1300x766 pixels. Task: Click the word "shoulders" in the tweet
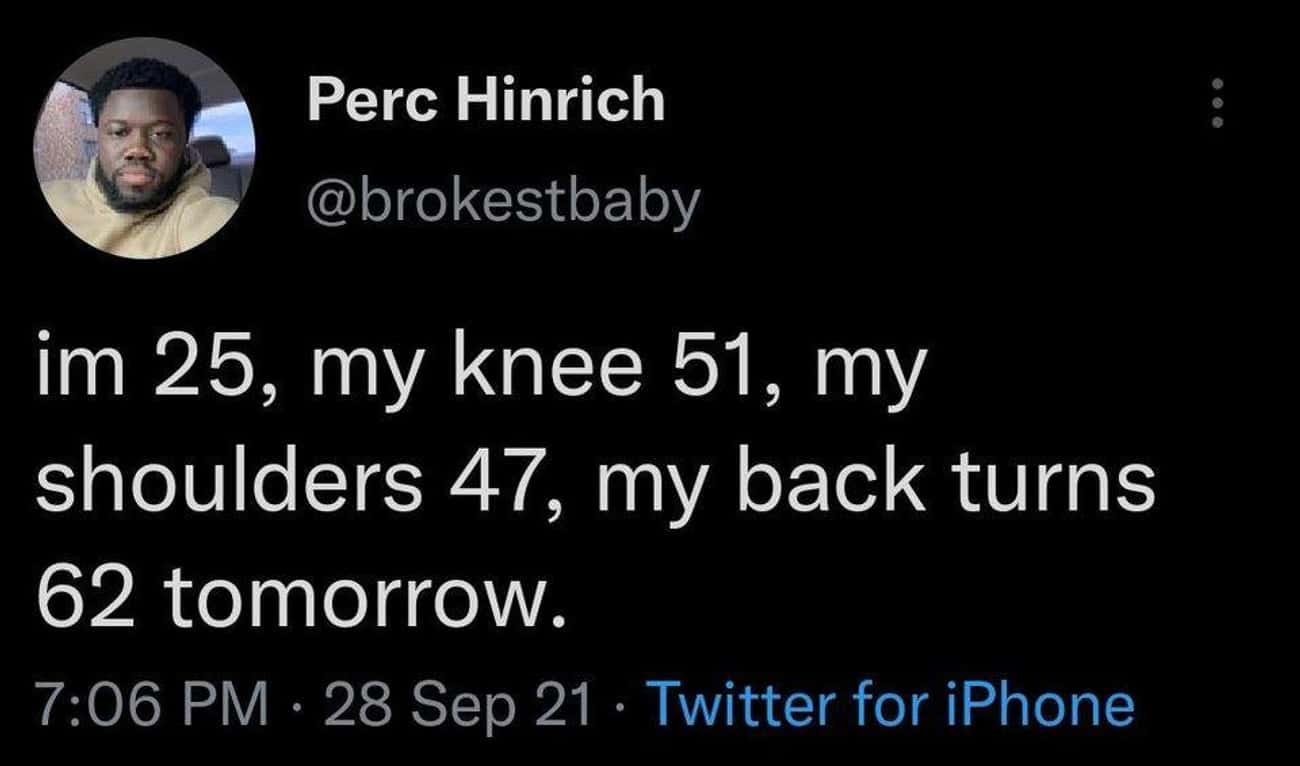pos(227,487)
